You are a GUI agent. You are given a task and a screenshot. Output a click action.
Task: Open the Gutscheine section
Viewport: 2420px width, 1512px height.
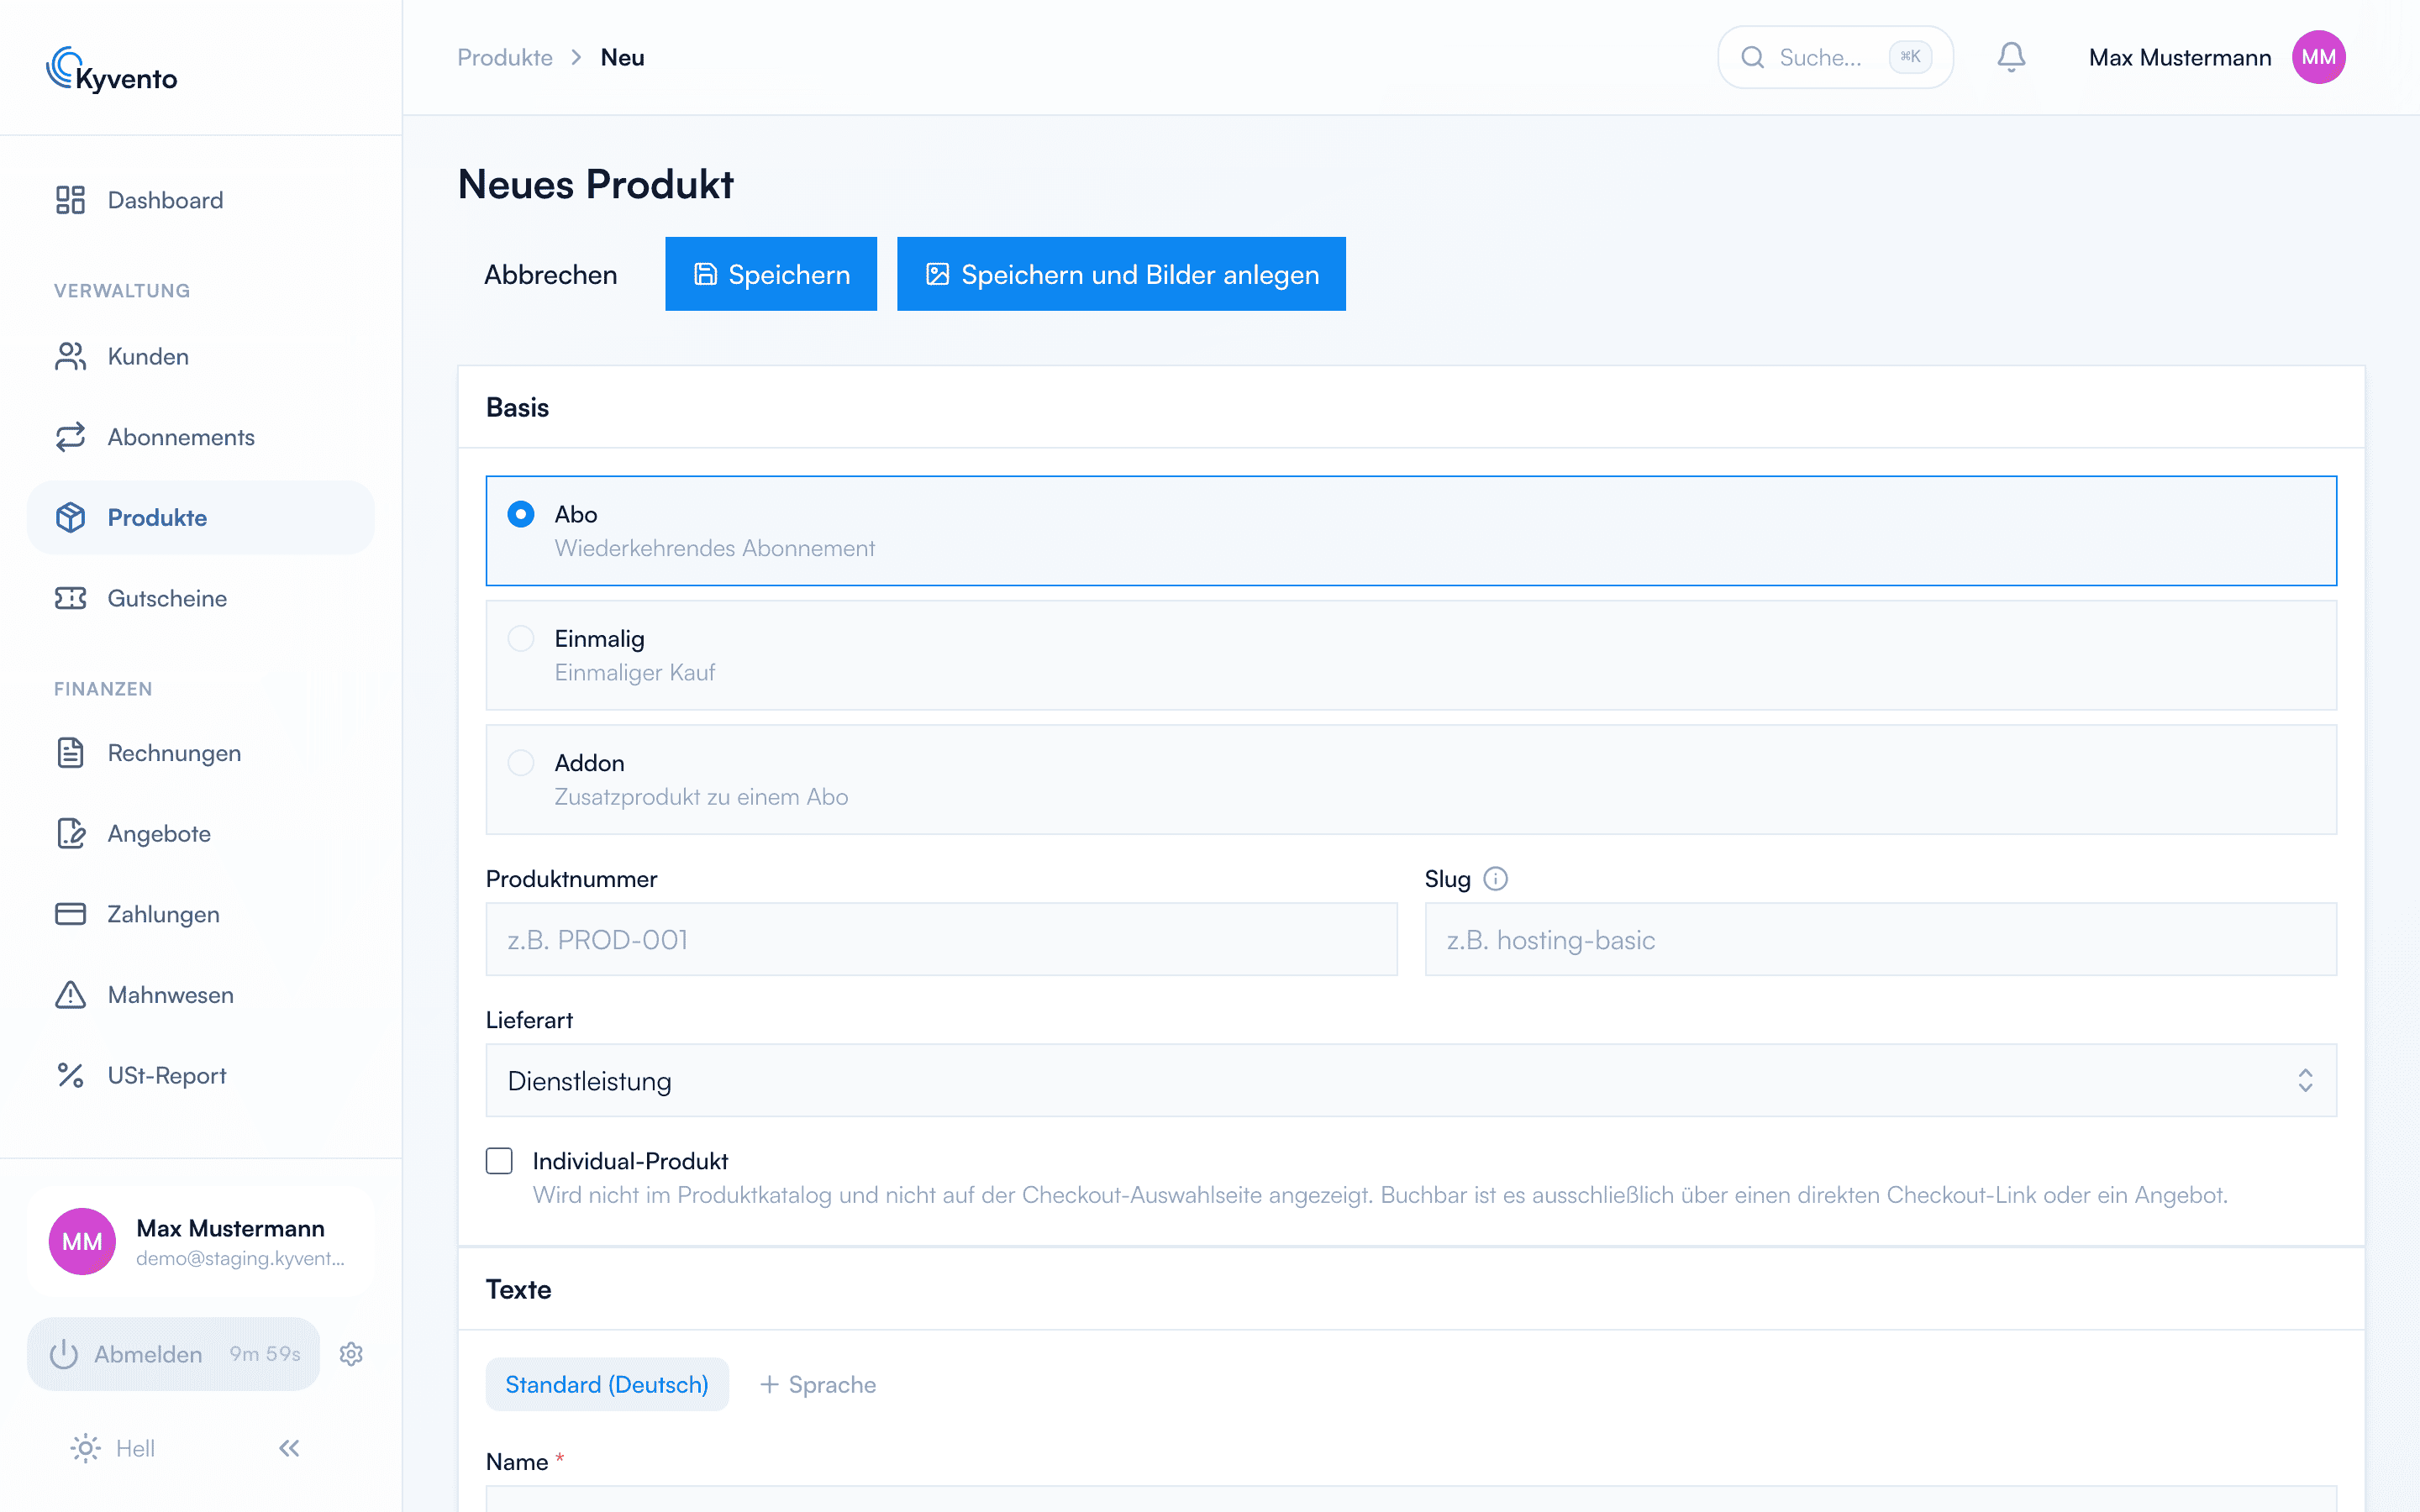(200, 598)
